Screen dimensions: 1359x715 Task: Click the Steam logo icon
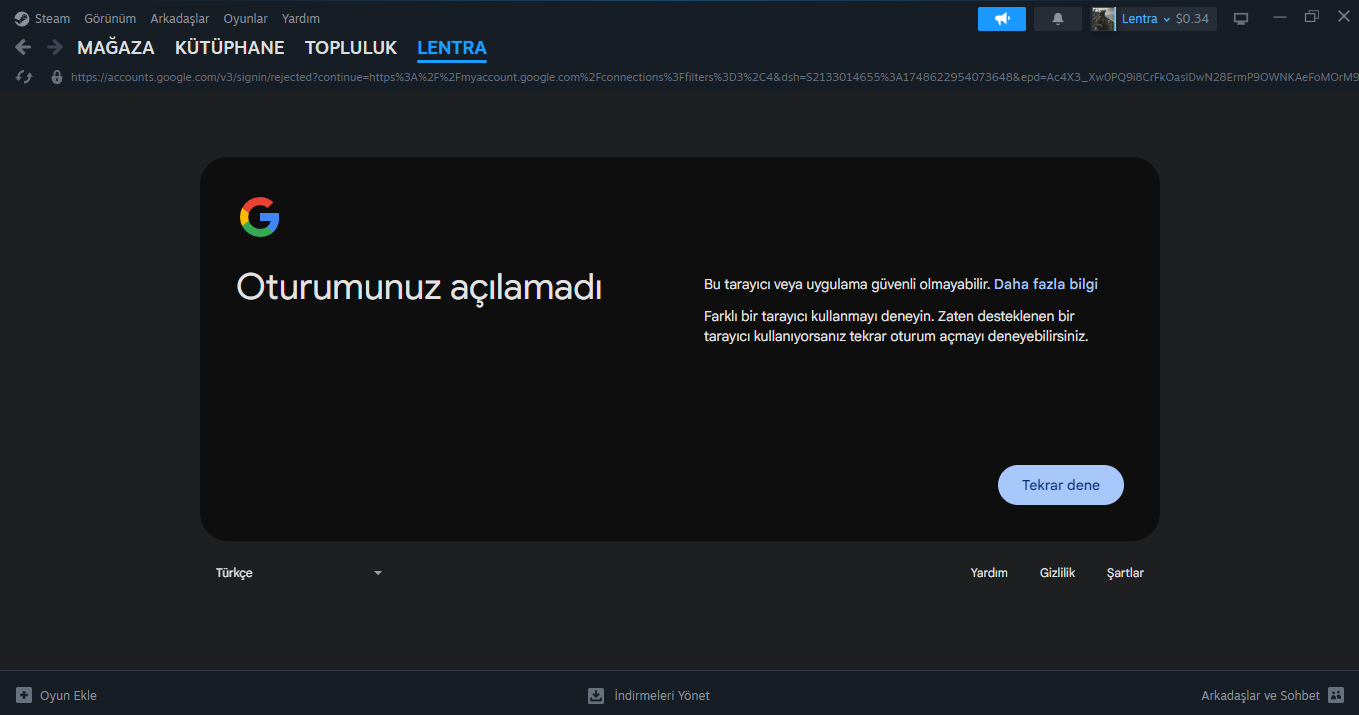click(22, 19)
